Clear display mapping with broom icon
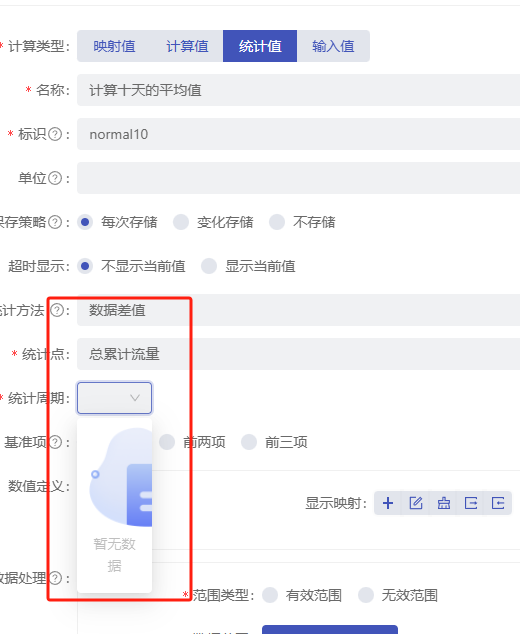 [444, 503]
